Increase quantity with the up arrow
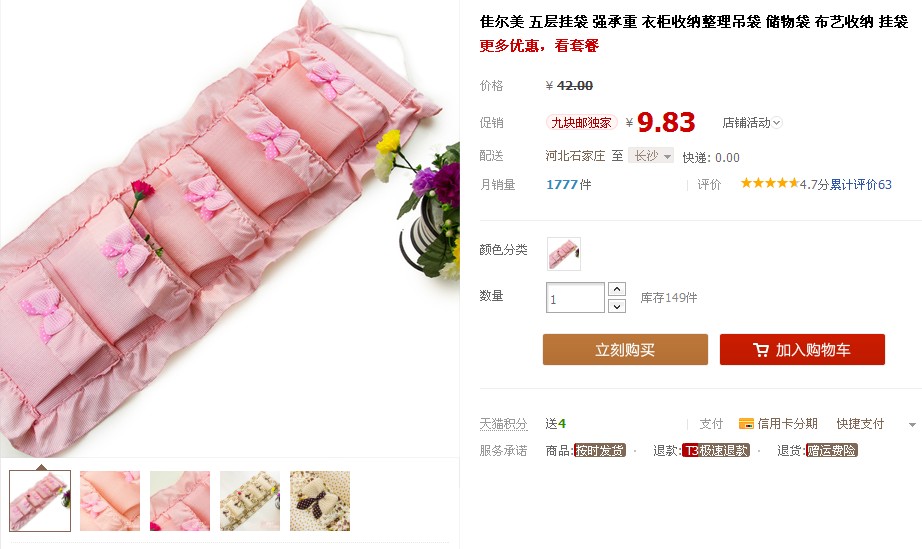922x549 pixels. point(616,289)
